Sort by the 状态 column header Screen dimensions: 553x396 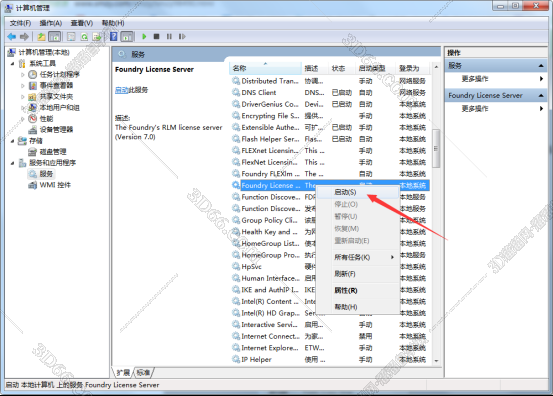(x=342, y=68)
